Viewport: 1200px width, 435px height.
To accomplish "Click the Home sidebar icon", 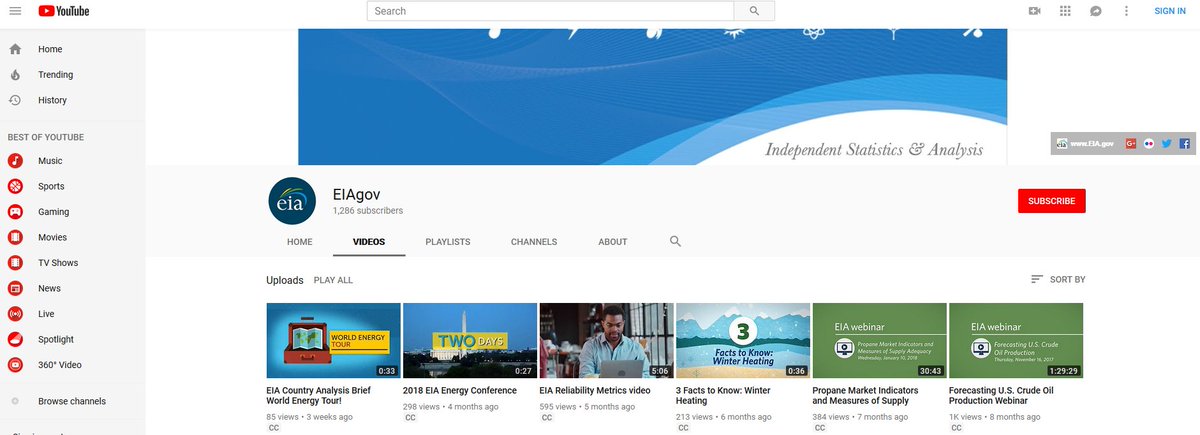I will point(15,49).
